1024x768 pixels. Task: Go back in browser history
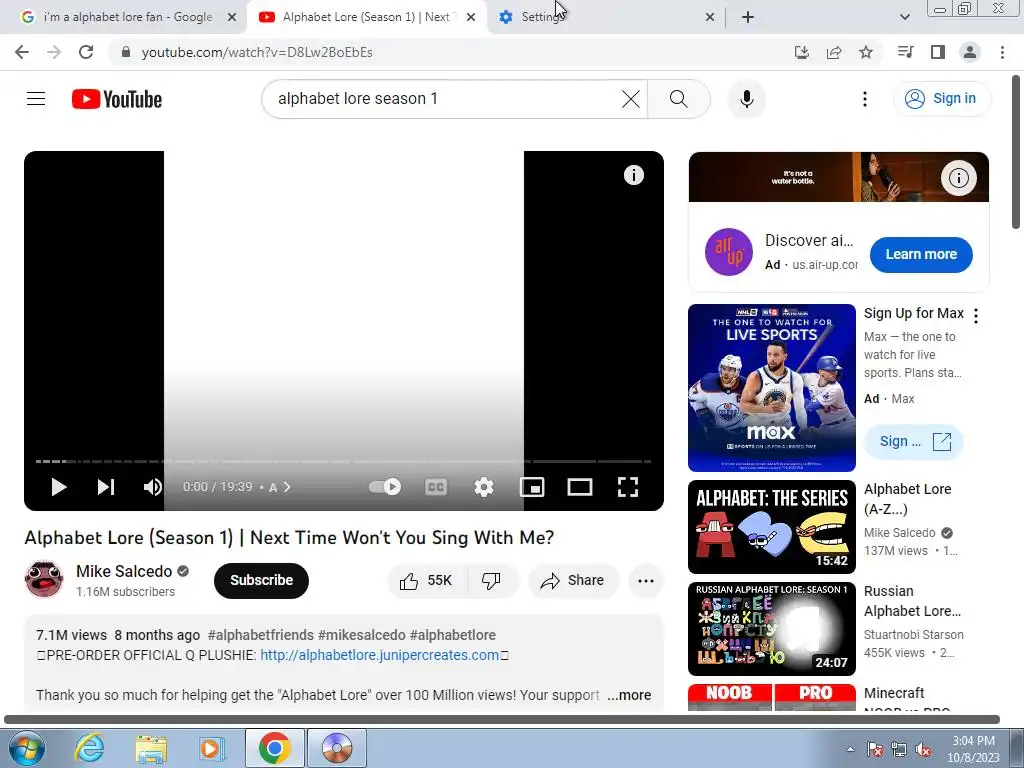[x=22, y=52]
